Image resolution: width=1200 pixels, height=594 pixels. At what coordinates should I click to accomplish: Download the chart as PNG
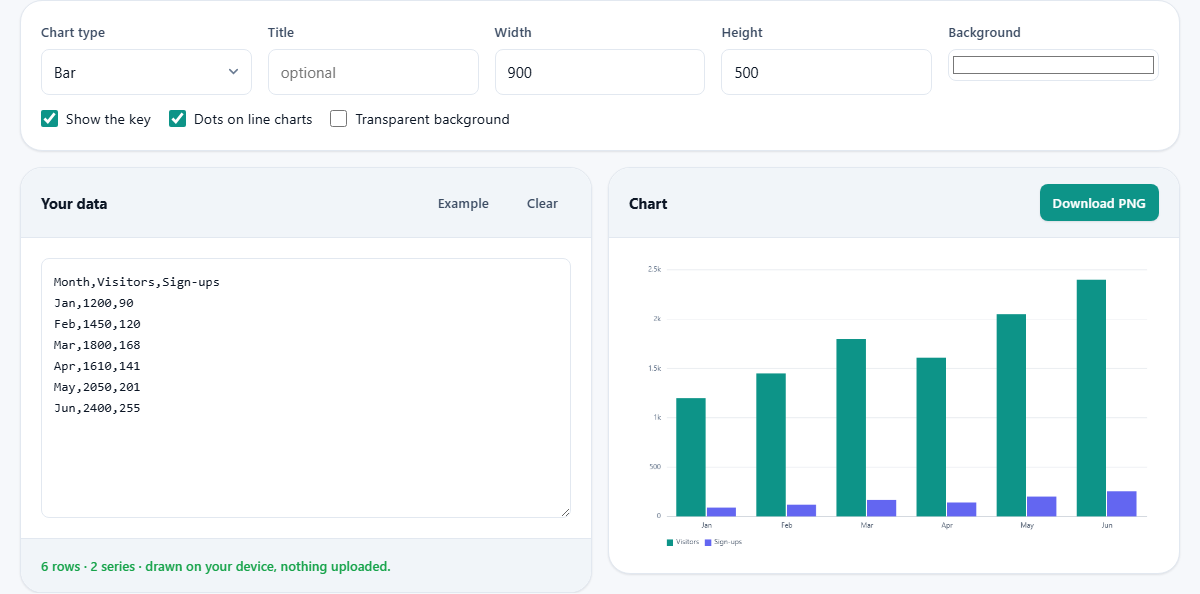point(1099,203)
